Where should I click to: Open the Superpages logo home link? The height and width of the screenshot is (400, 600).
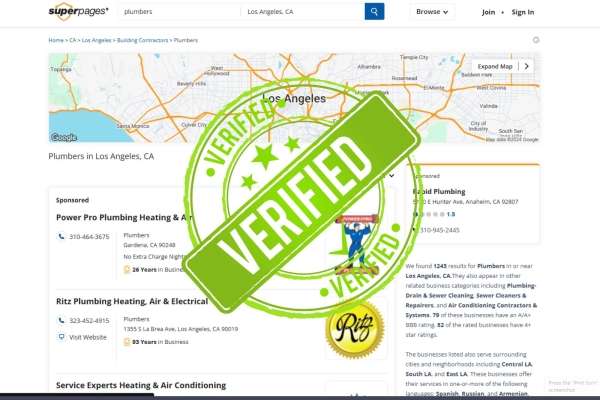78,11
